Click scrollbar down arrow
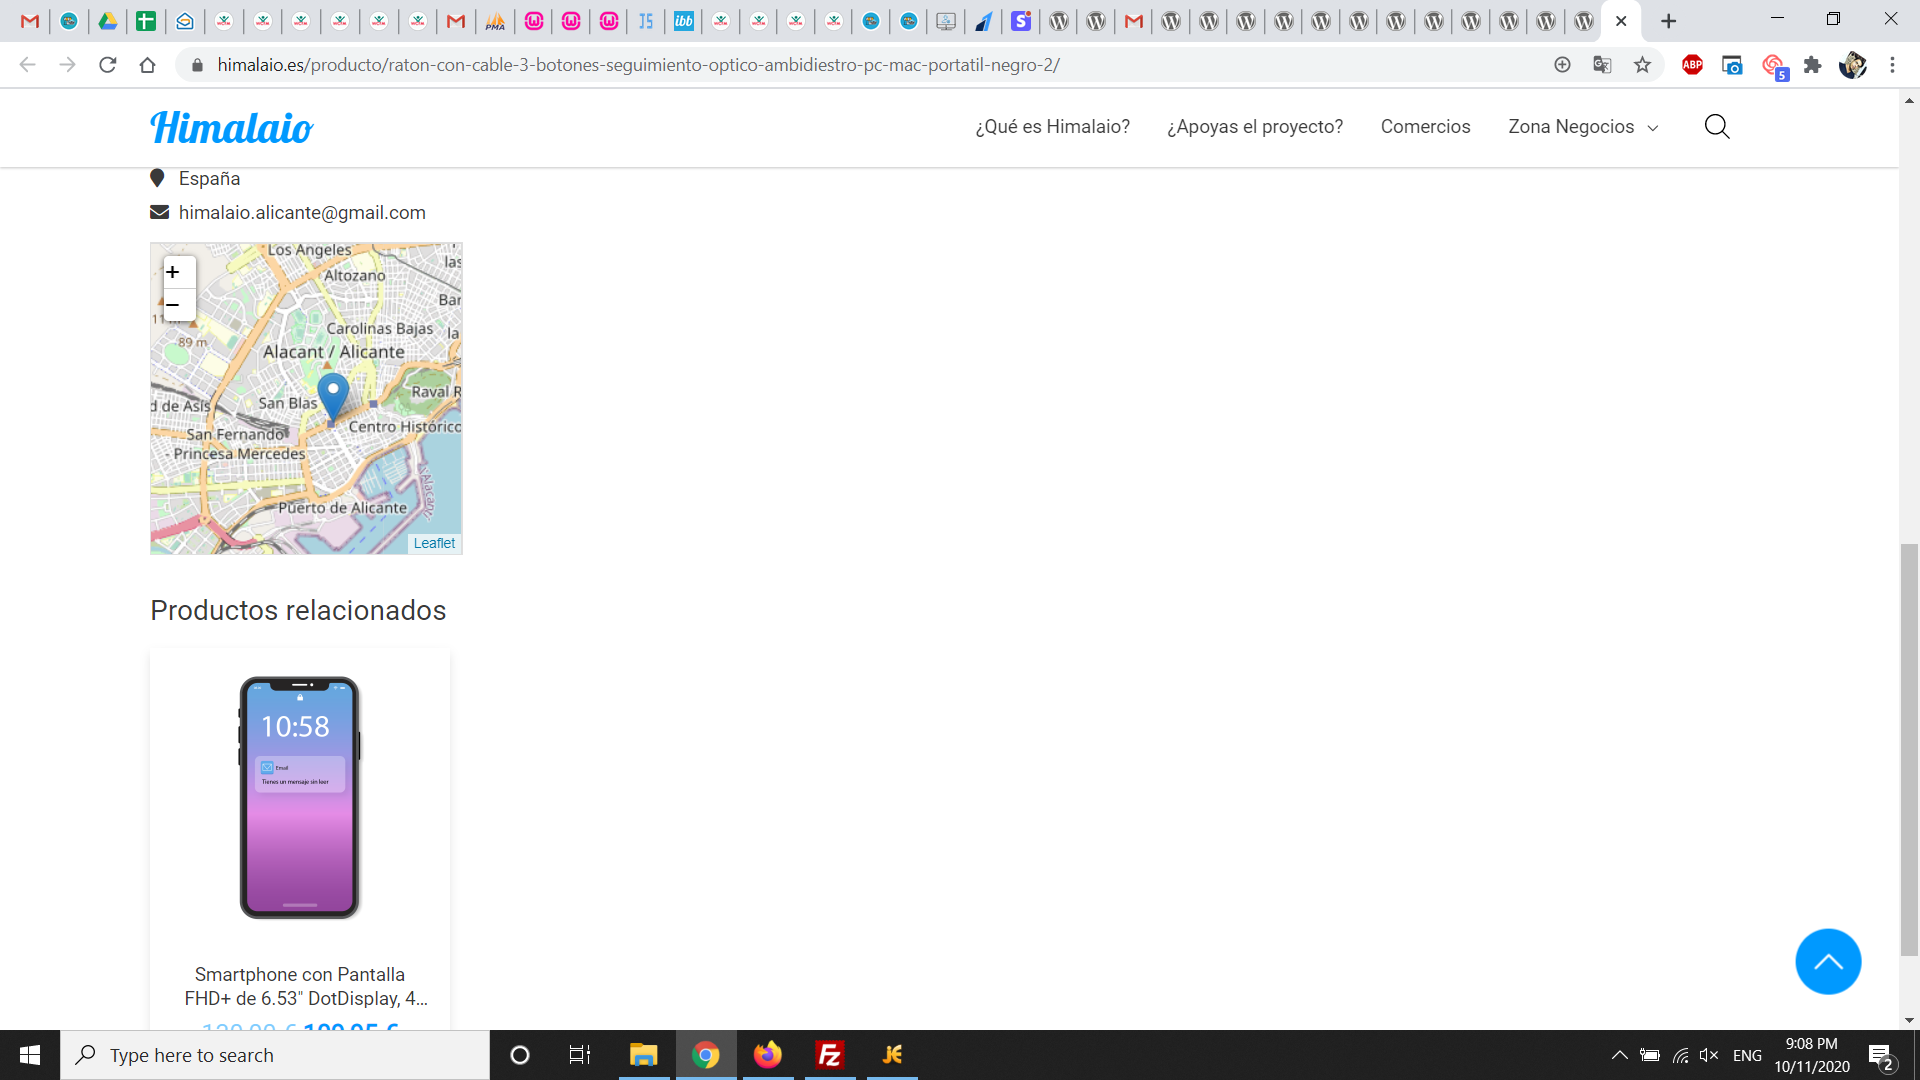The height and width of the screenshot is (1080, 1920). pos(1909,1020)
